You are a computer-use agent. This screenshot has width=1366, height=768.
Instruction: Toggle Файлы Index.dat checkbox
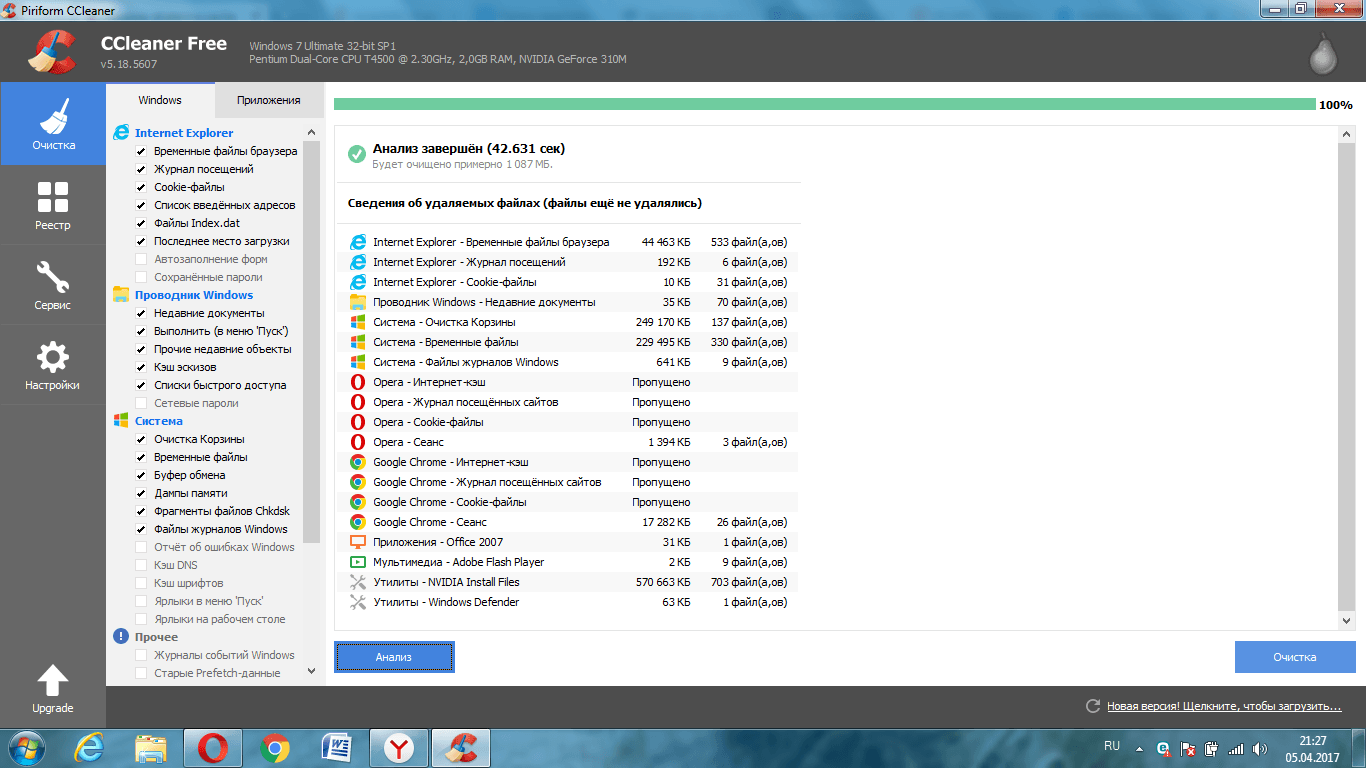pyautogui.click(x=142, y=223)
